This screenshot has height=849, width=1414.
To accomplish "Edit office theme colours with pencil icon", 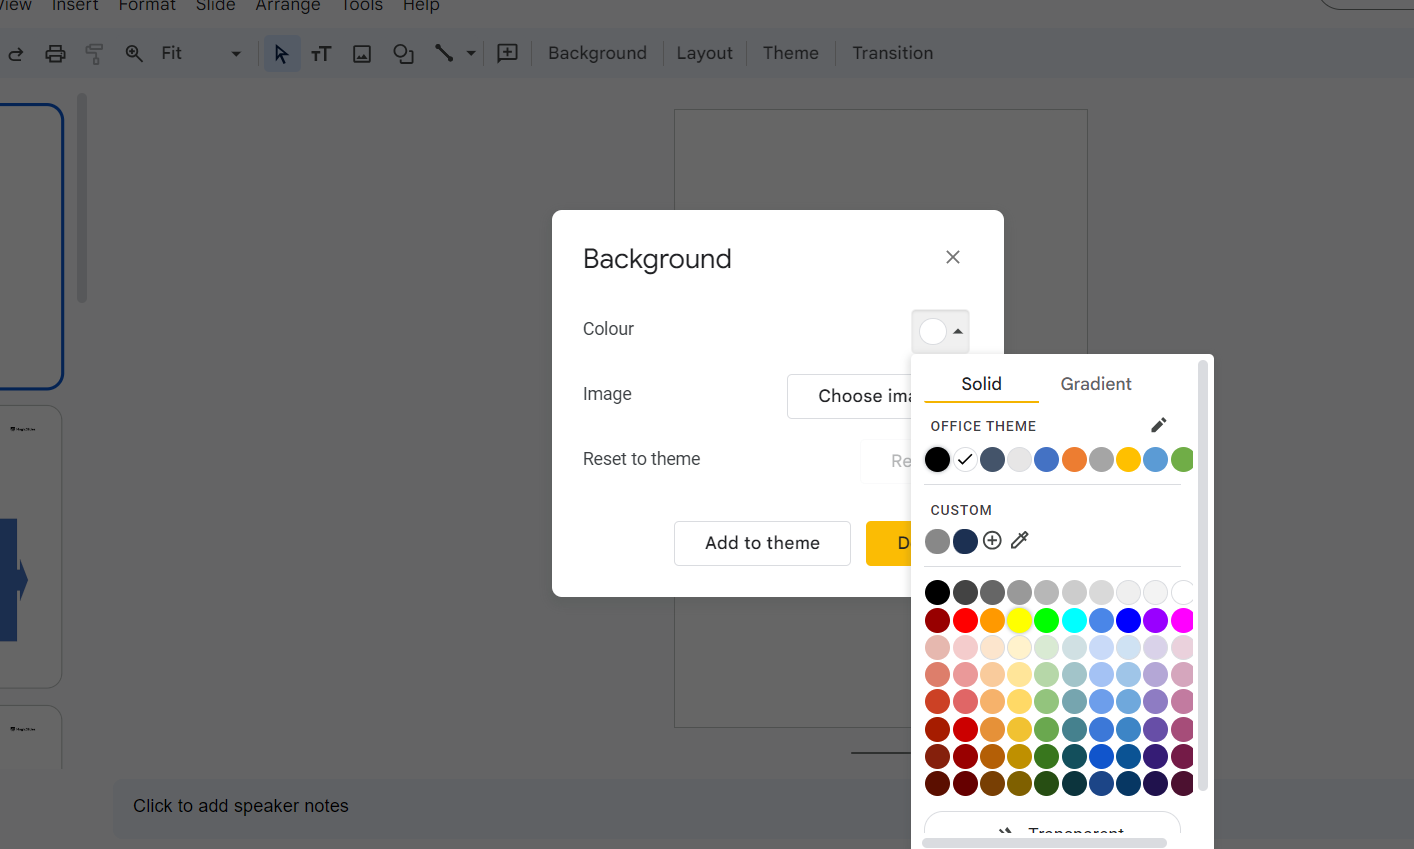I will click(1158, 425).
